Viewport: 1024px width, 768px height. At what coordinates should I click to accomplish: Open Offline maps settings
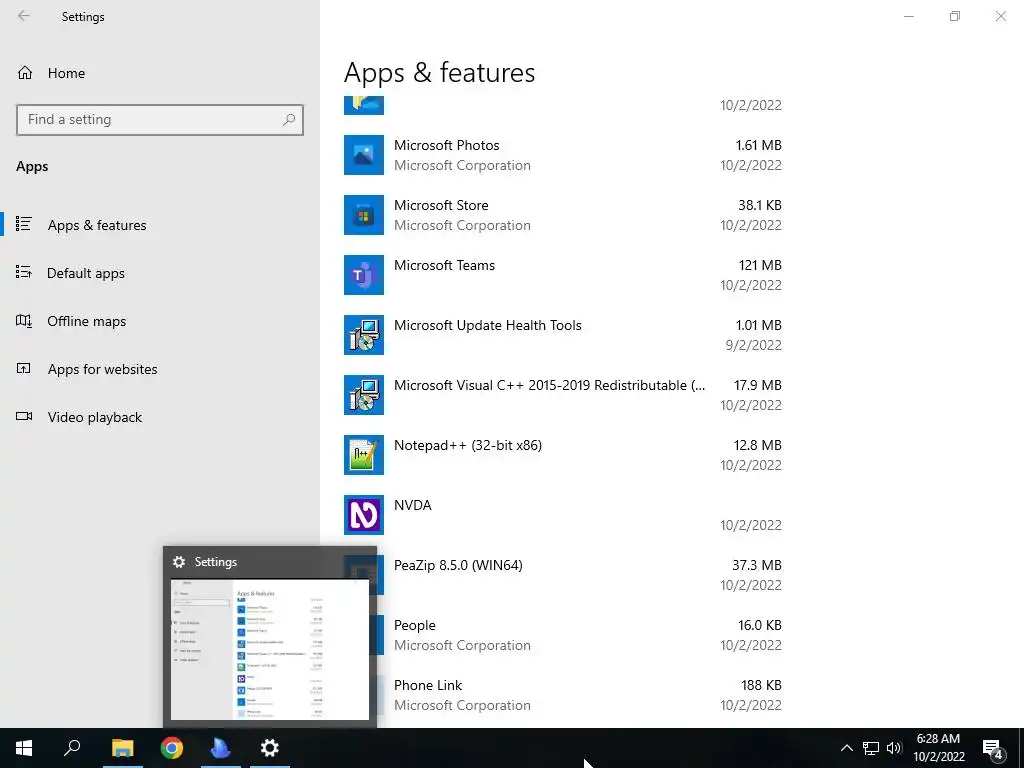click(x=160, y=321)
